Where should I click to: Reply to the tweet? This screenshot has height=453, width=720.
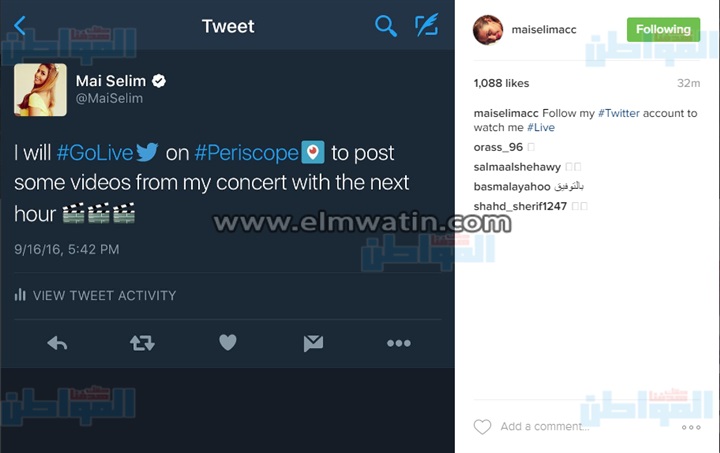(57, 343)
